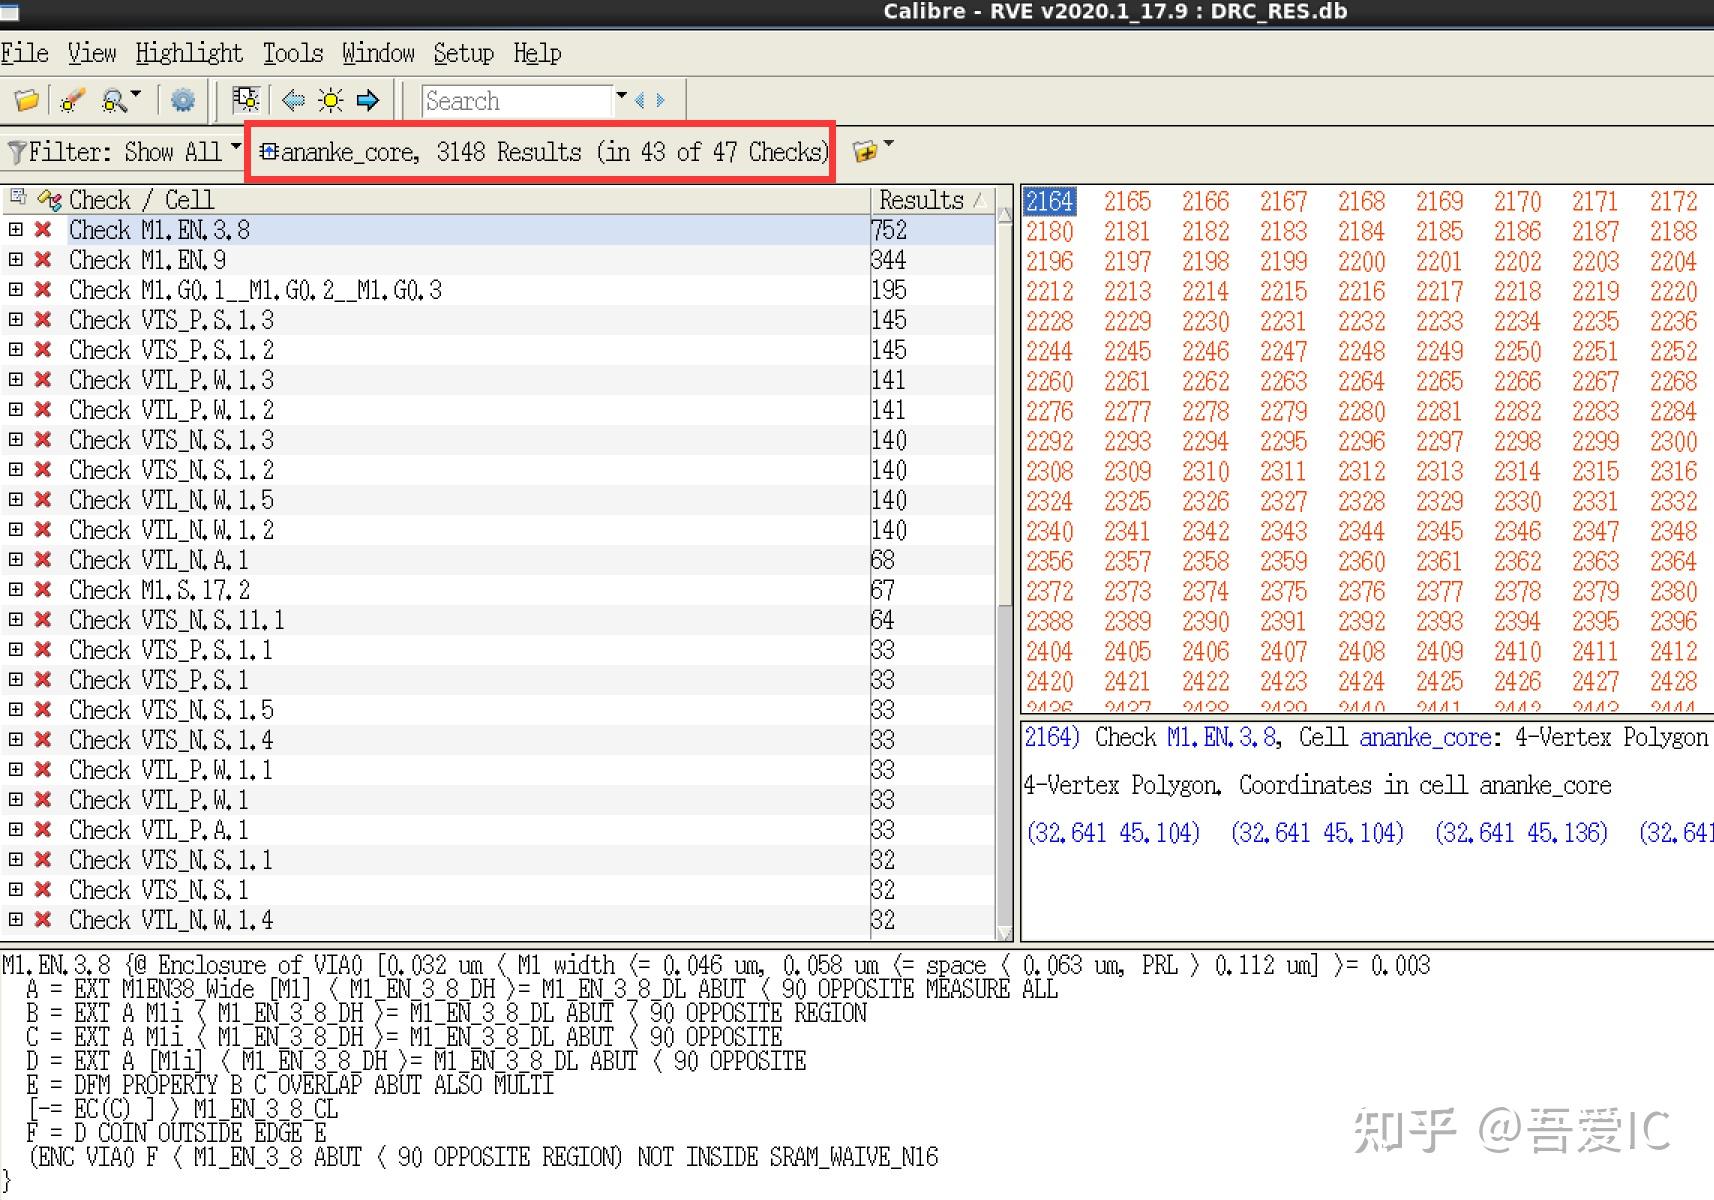Open the RVE options gear

pos(182,100)
